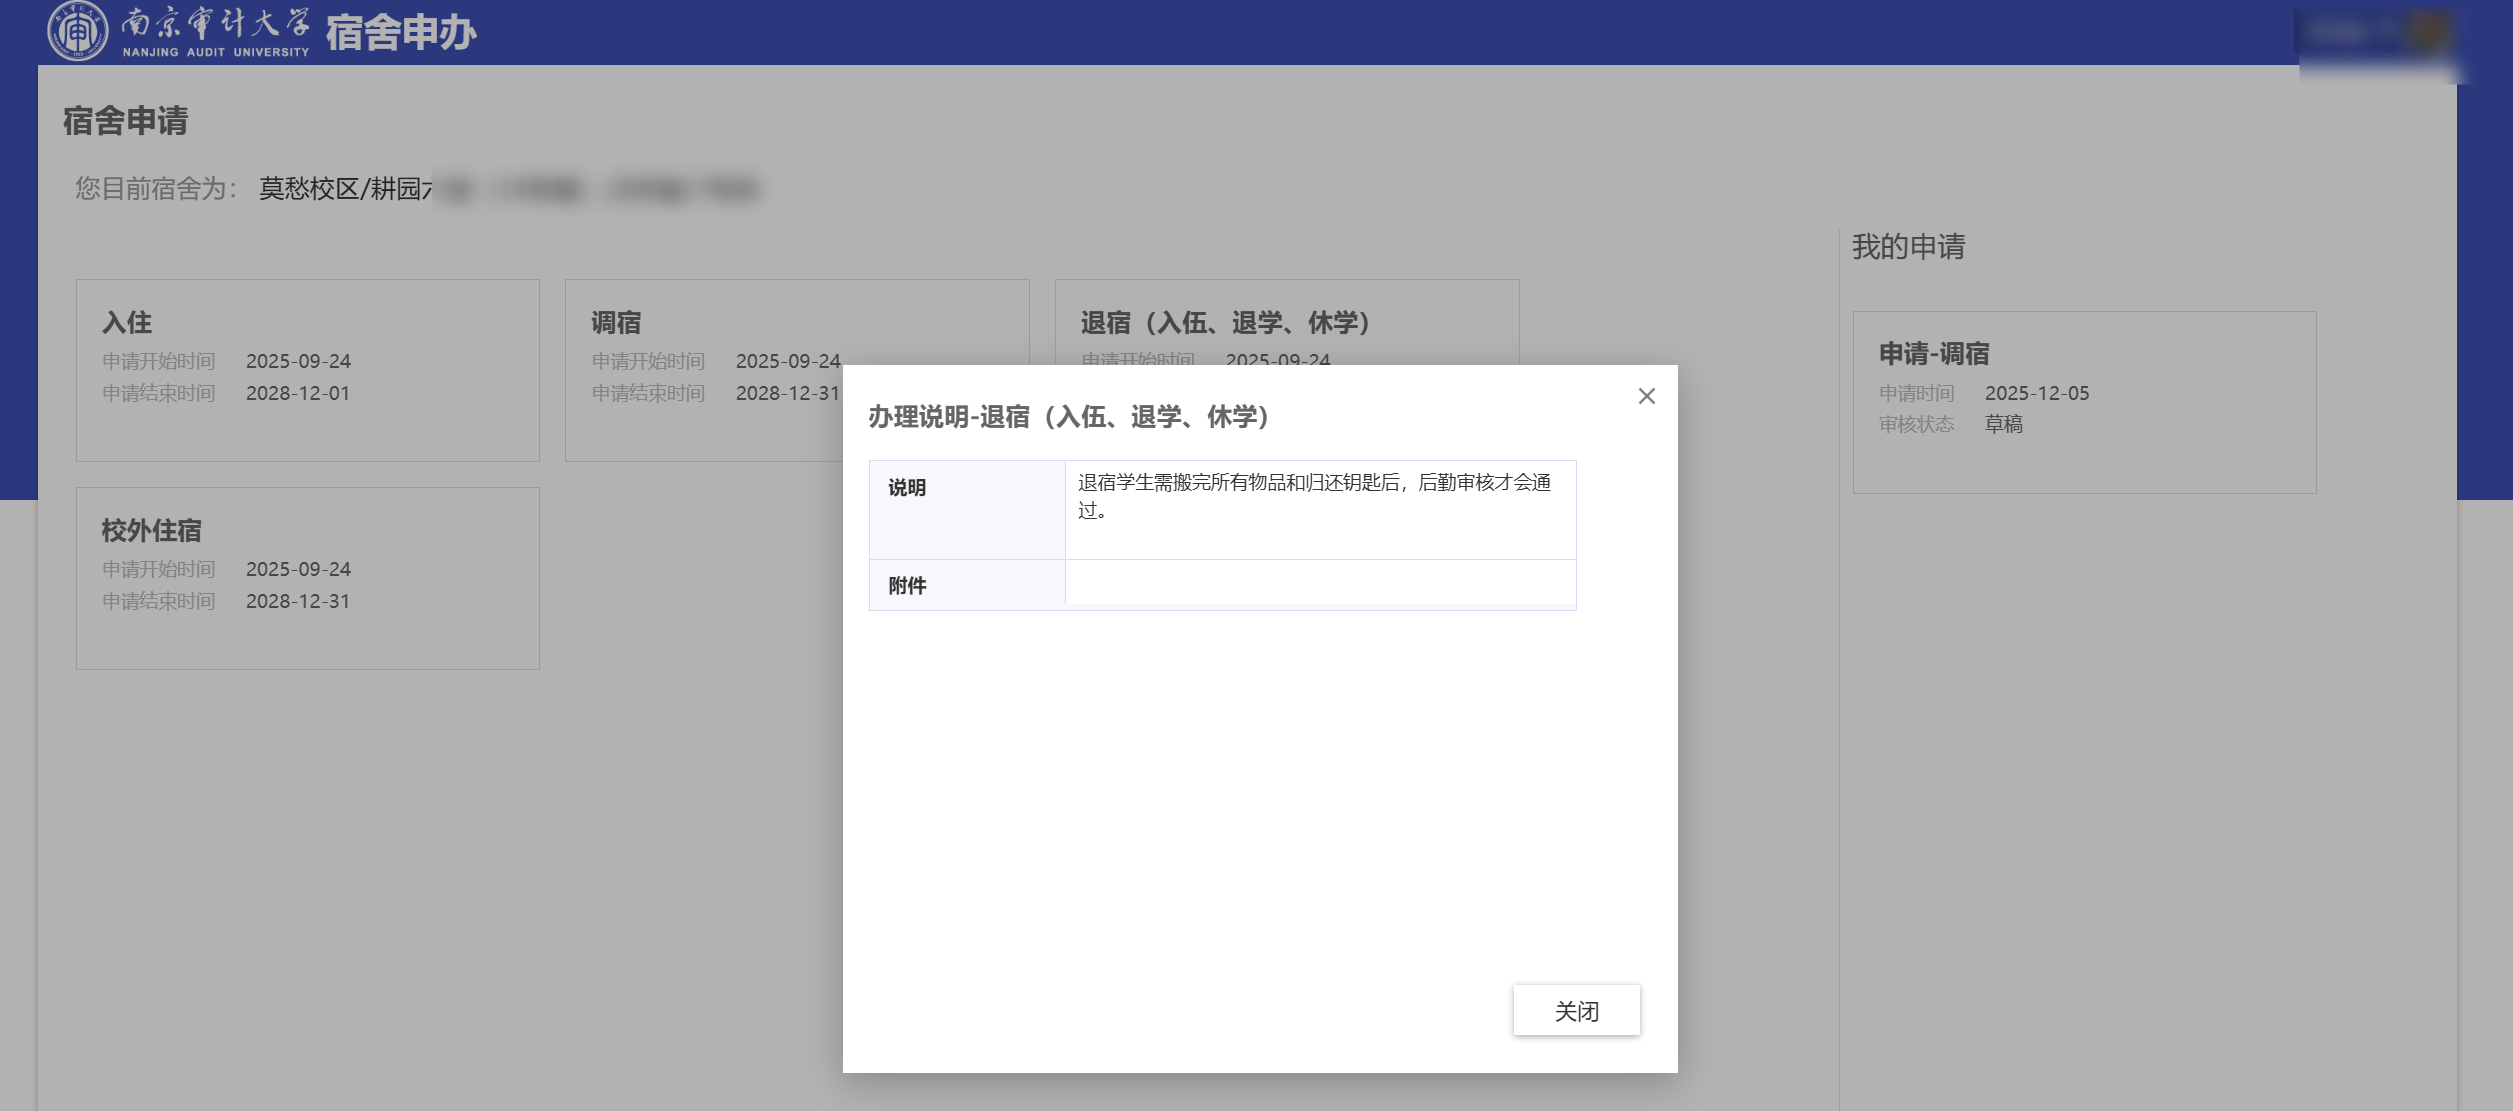
Task: Close dialog with the X icon
Action: click(1646, 396)
